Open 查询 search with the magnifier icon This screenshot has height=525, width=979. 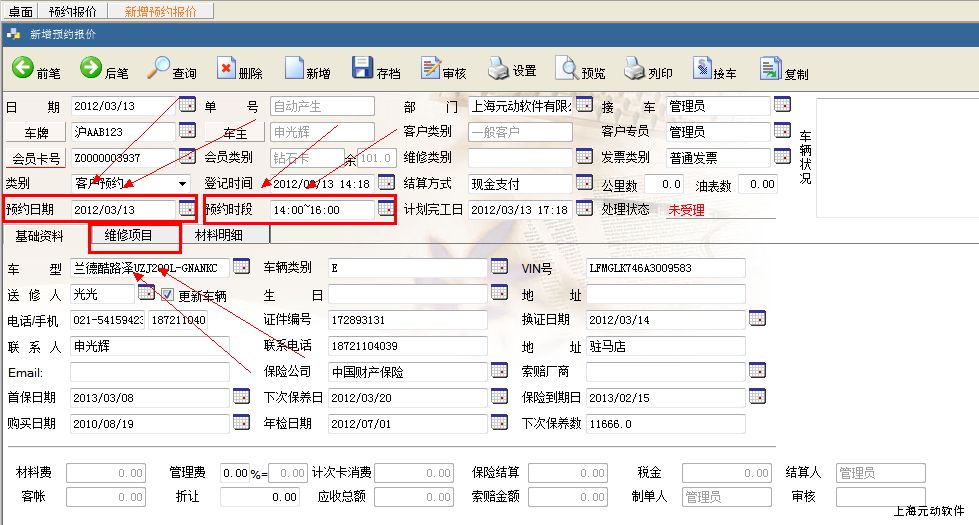coord(159,68)
